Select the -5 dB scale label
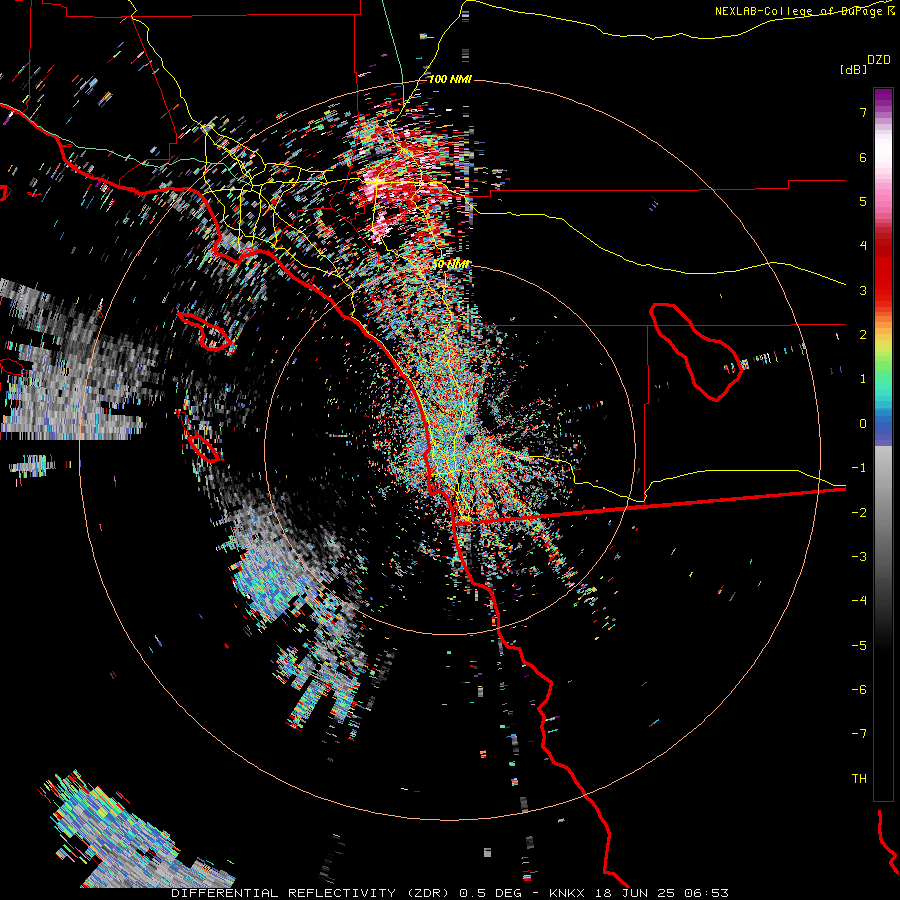The height and width of the screenshot is (900, 900). [859, 646]
